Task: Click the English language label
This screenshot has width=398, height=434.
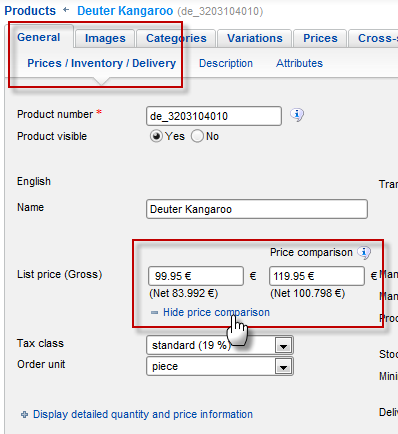Action: click(x=34, y=181)
